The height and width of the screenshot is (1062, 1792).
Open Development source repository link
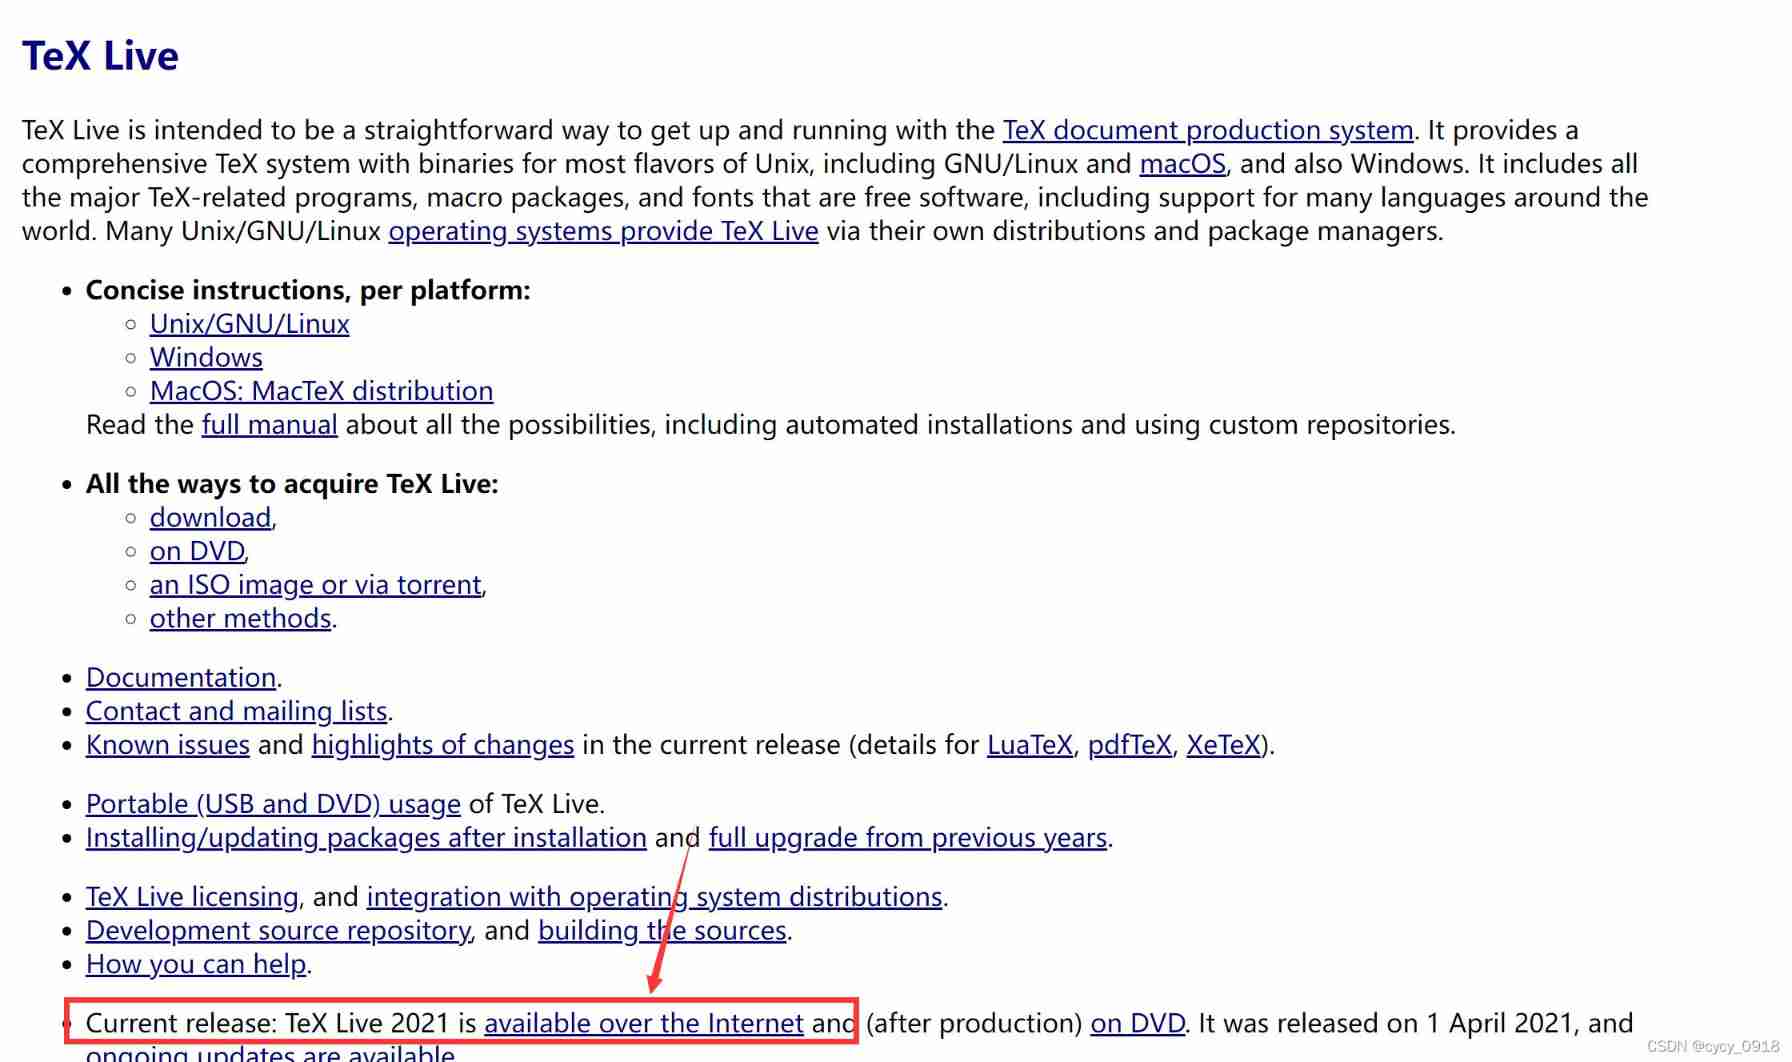pos(278,931)
